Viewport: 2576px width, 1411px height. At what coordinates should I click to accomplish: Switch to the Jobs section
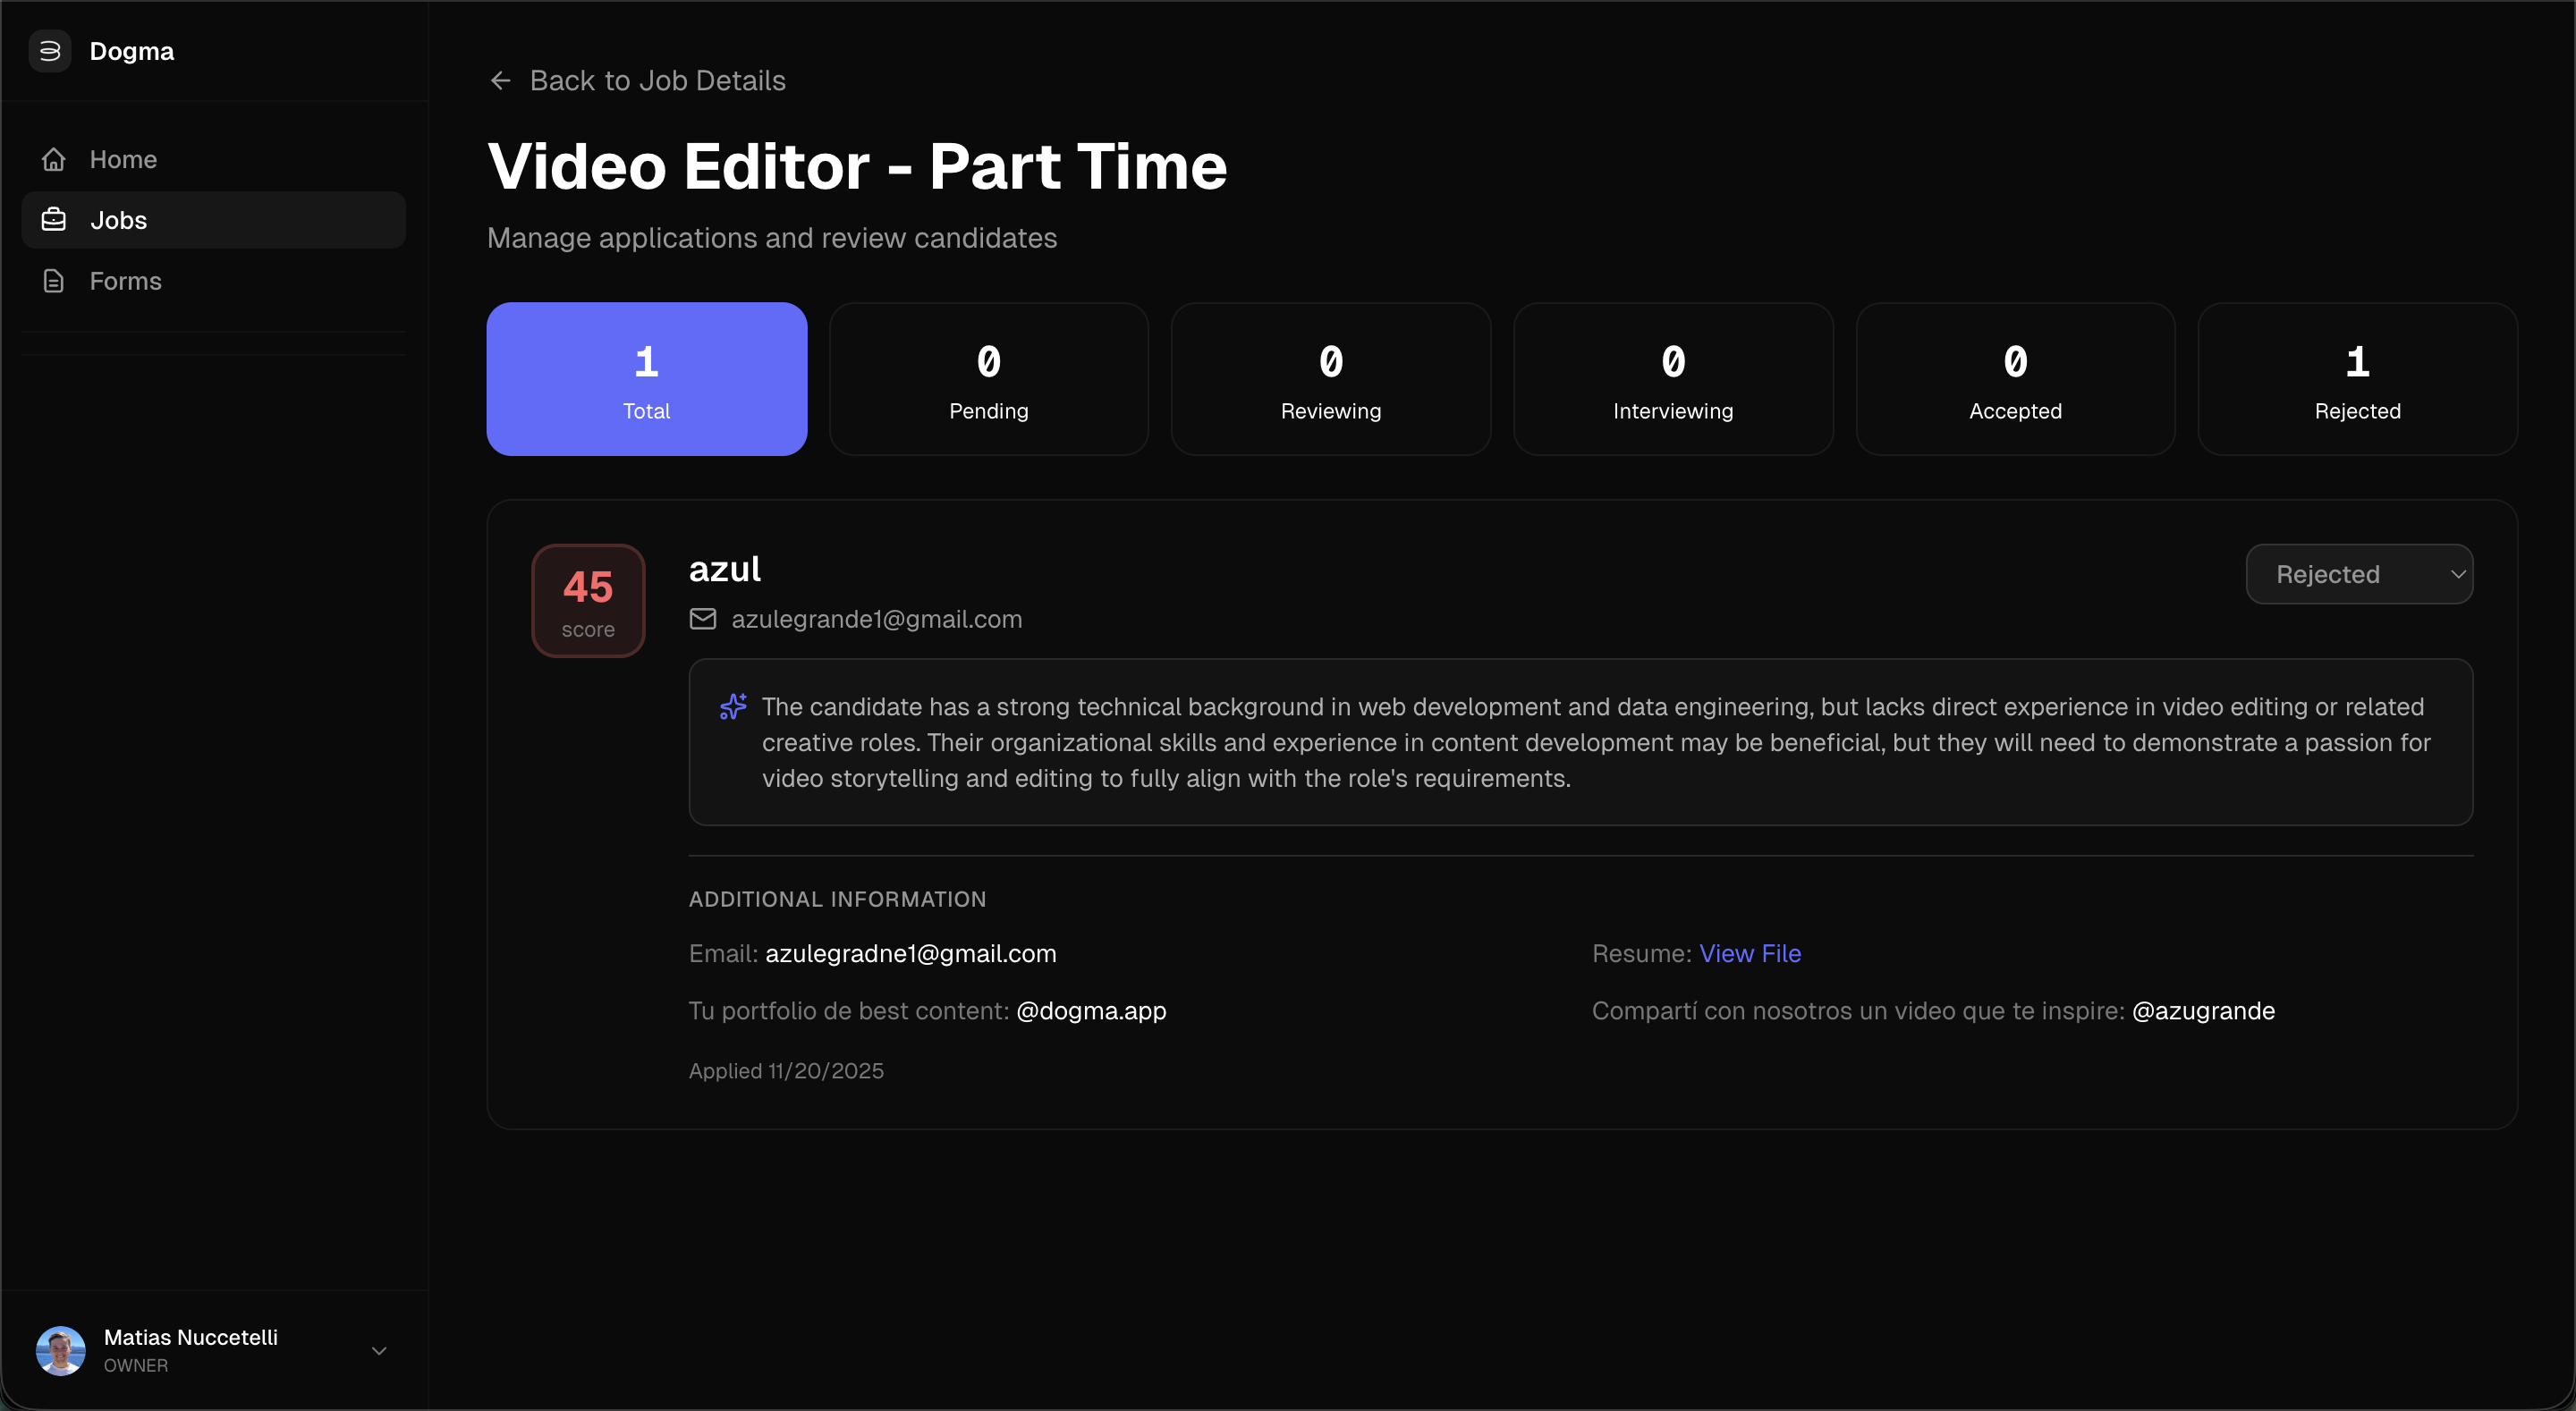[x=118, y=219]
